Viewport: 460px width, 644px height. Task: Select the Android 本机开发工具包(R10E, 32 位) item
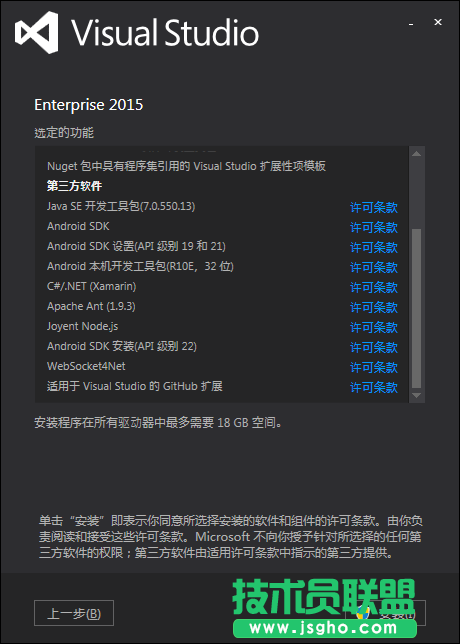coord(140,266)
